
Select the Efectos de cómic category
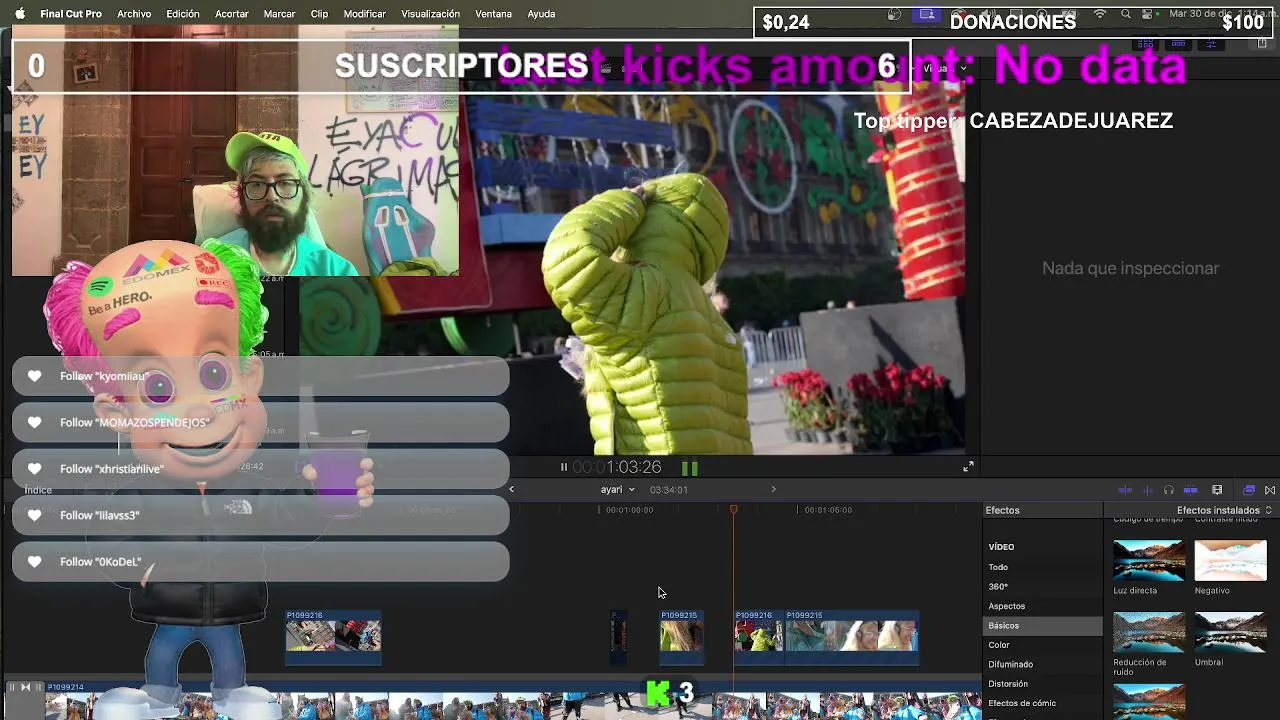coord(1022,703)
